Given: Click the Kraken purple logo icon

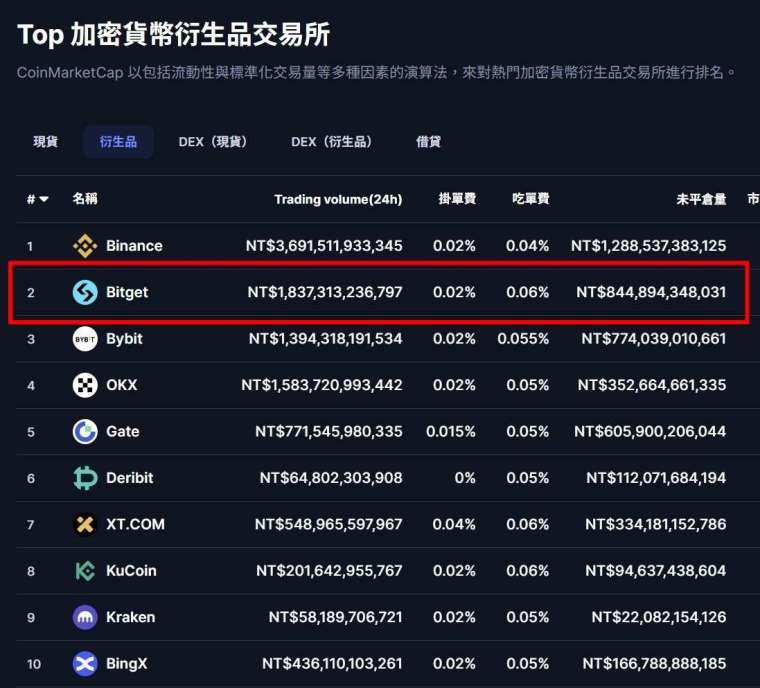Looking at the screenshot, I should tap(85, 617).
